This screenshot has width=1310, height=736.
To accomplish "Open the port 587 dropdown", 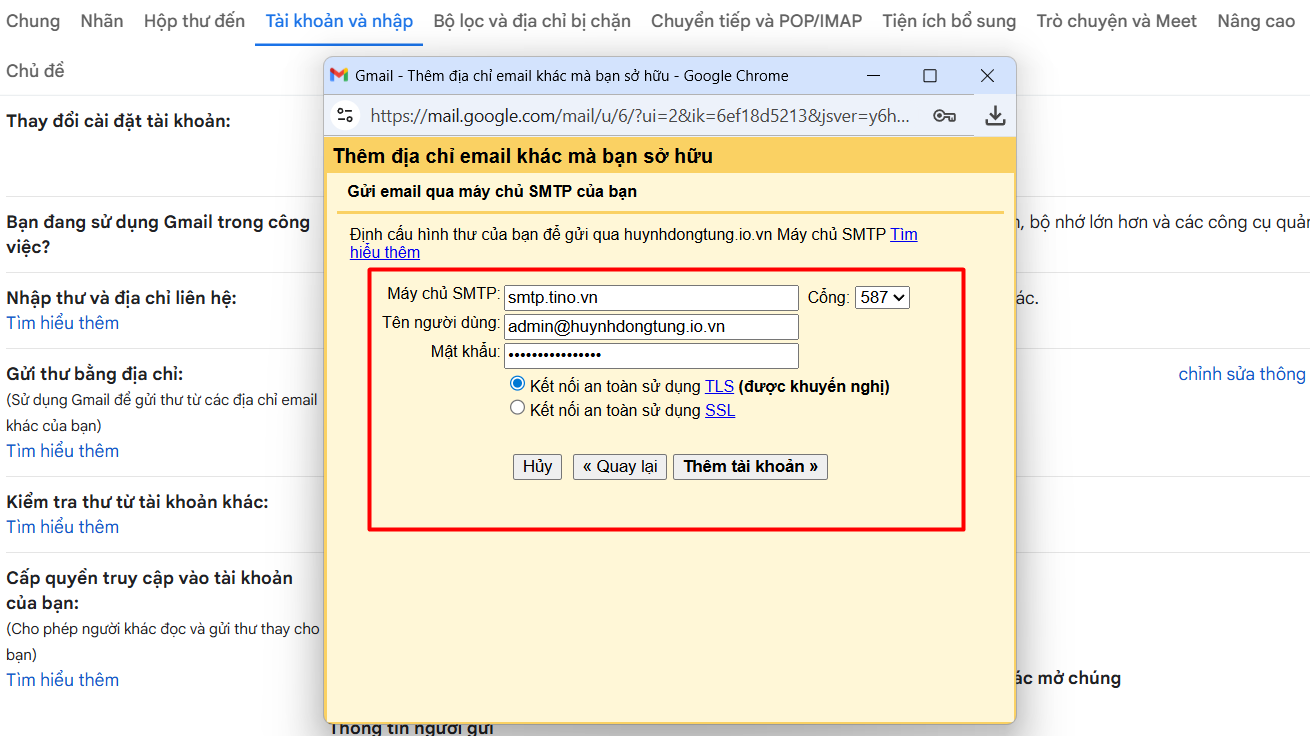I will pyautogui.click(x=882, y=297).
